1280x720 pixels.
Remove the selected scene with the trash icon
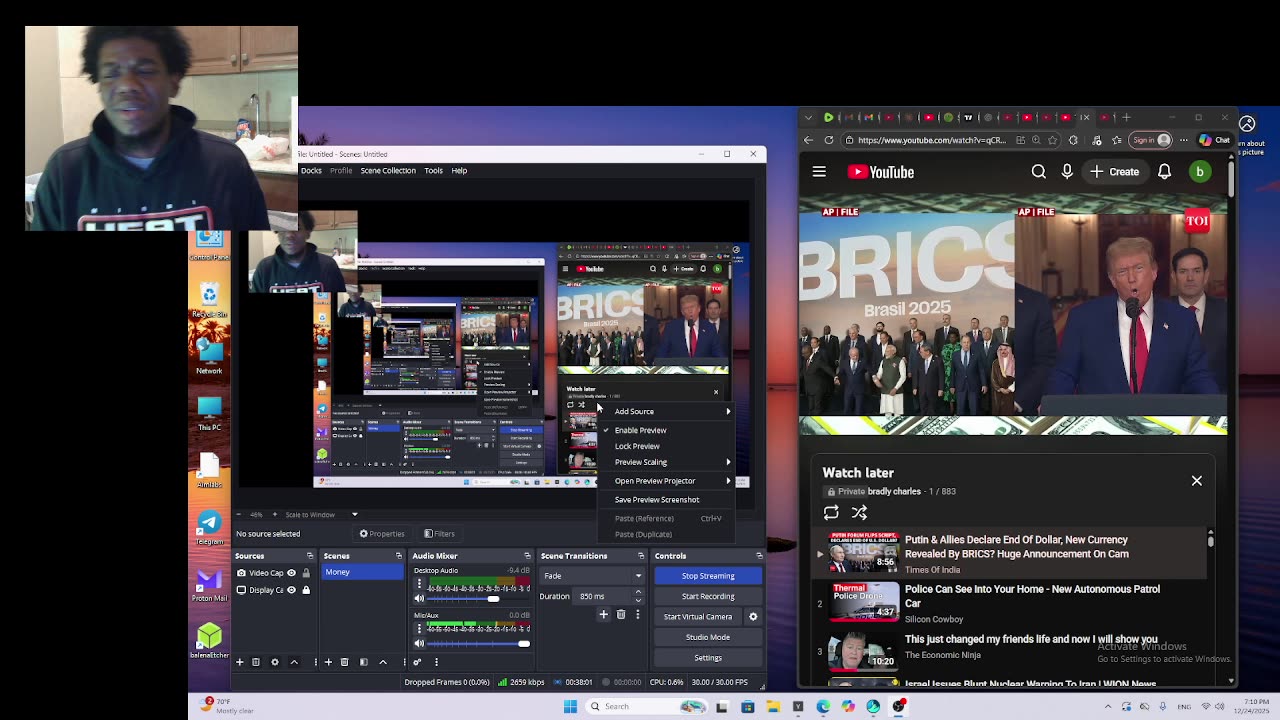(x=345, y=662)
